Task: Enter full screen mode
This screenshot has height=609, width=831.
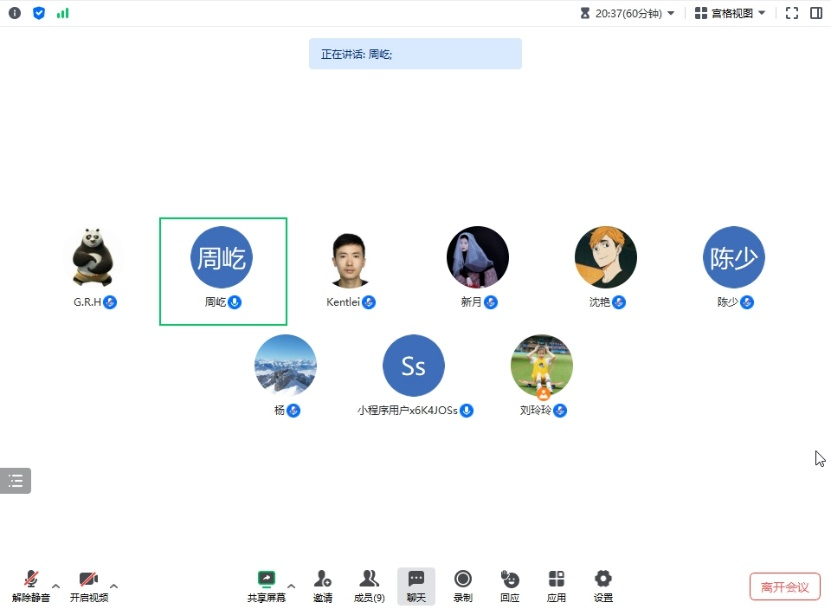Action: click(792, 13)
